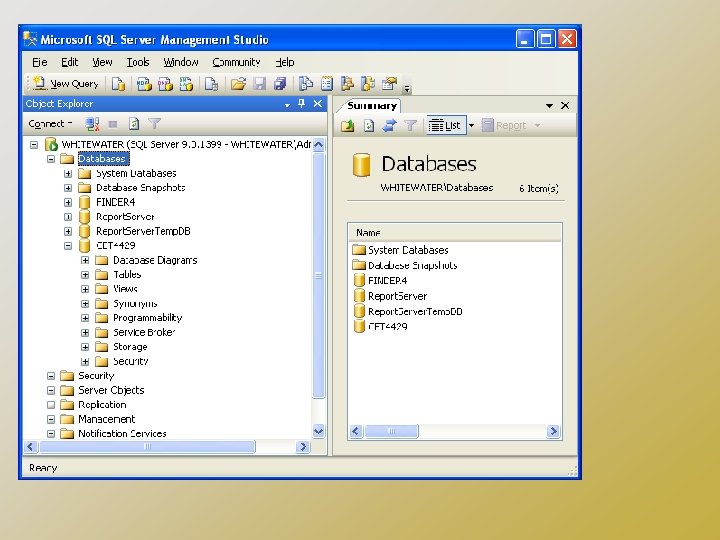Viewport: 720px width, 540px height.
Task: Click Object Explorer vertical scroll down arrow
Action: click(x=318, y=432)
